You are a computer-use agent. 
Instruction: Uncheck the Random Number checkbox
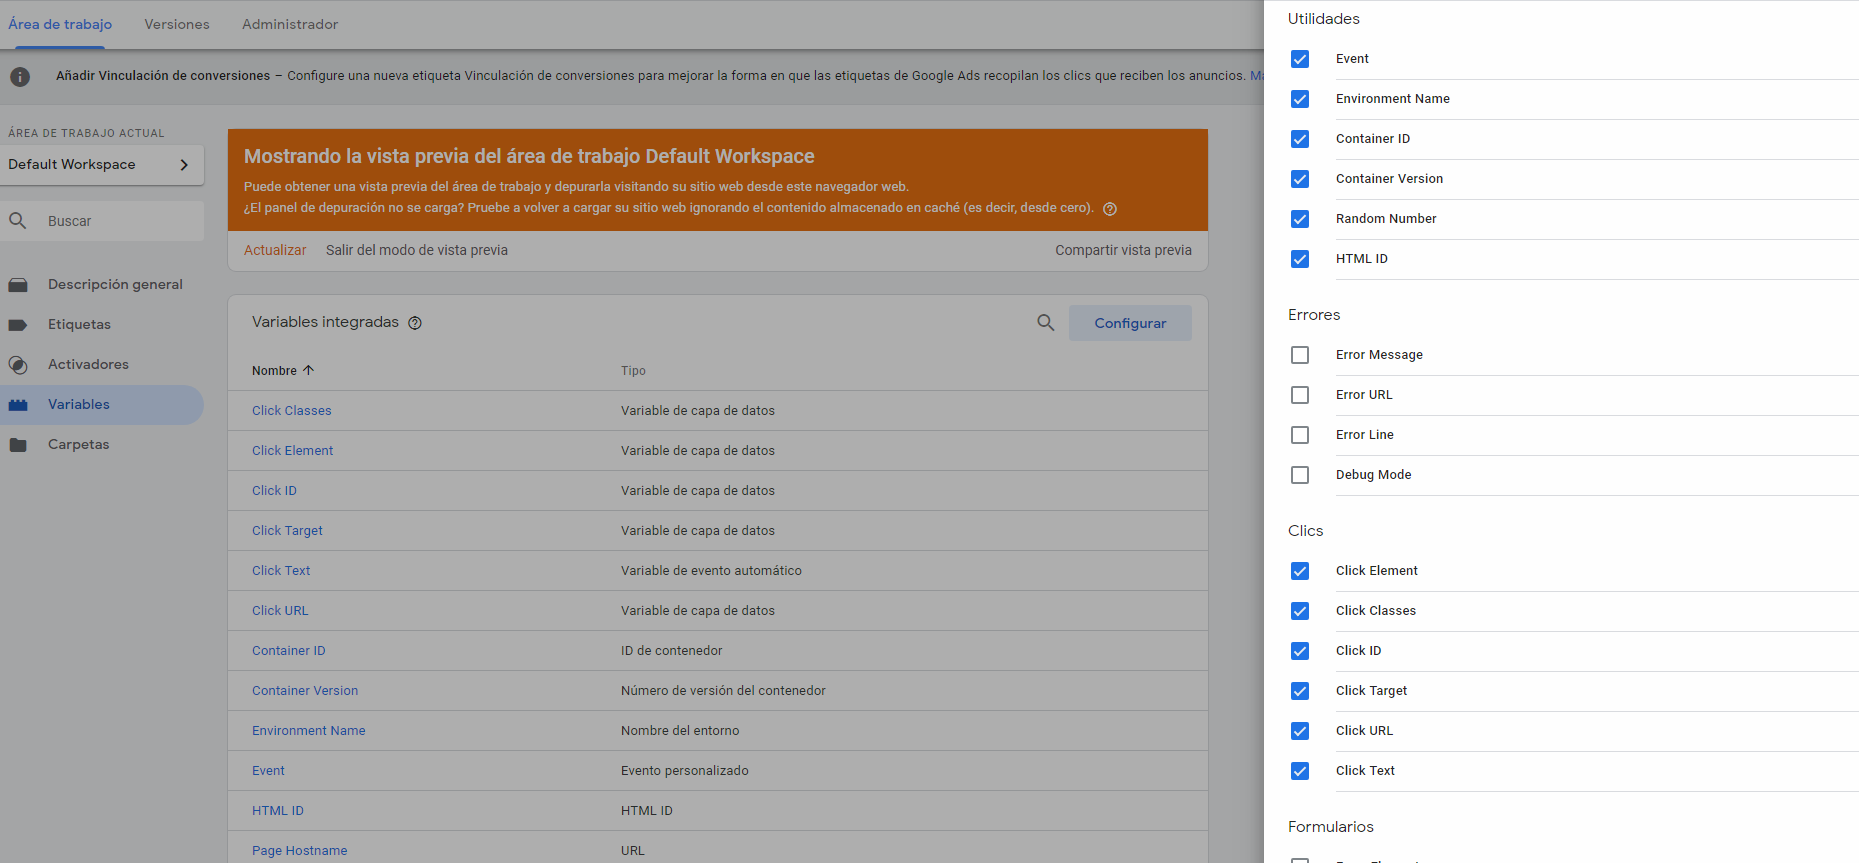(x=1299, y=219)
